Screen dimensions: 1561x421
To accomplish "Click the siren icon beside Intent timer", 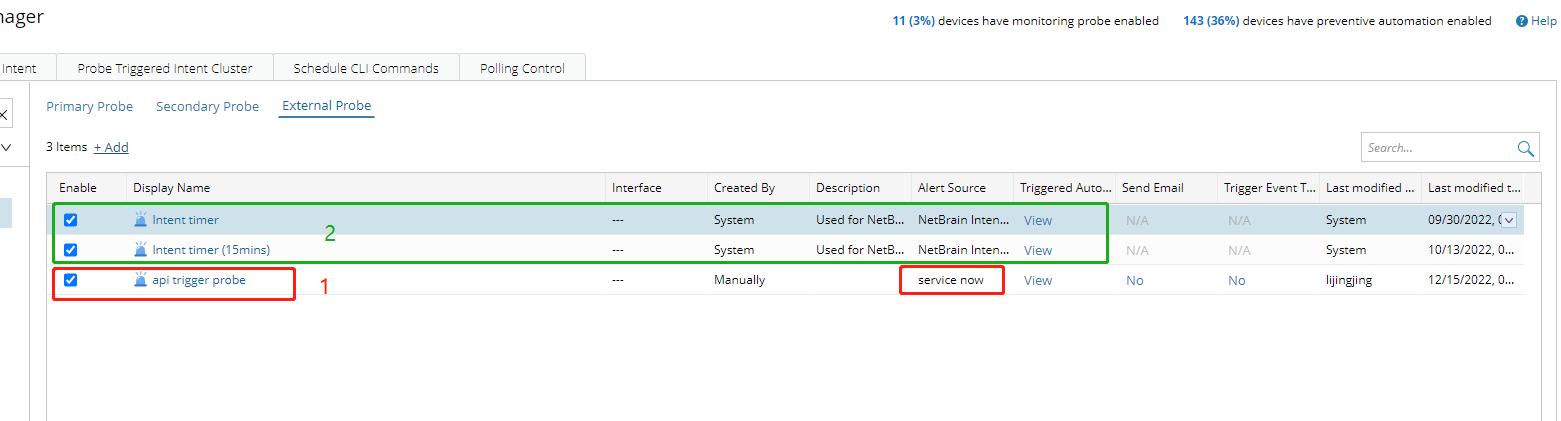I will pyautogui.click(x=140, y=220).
